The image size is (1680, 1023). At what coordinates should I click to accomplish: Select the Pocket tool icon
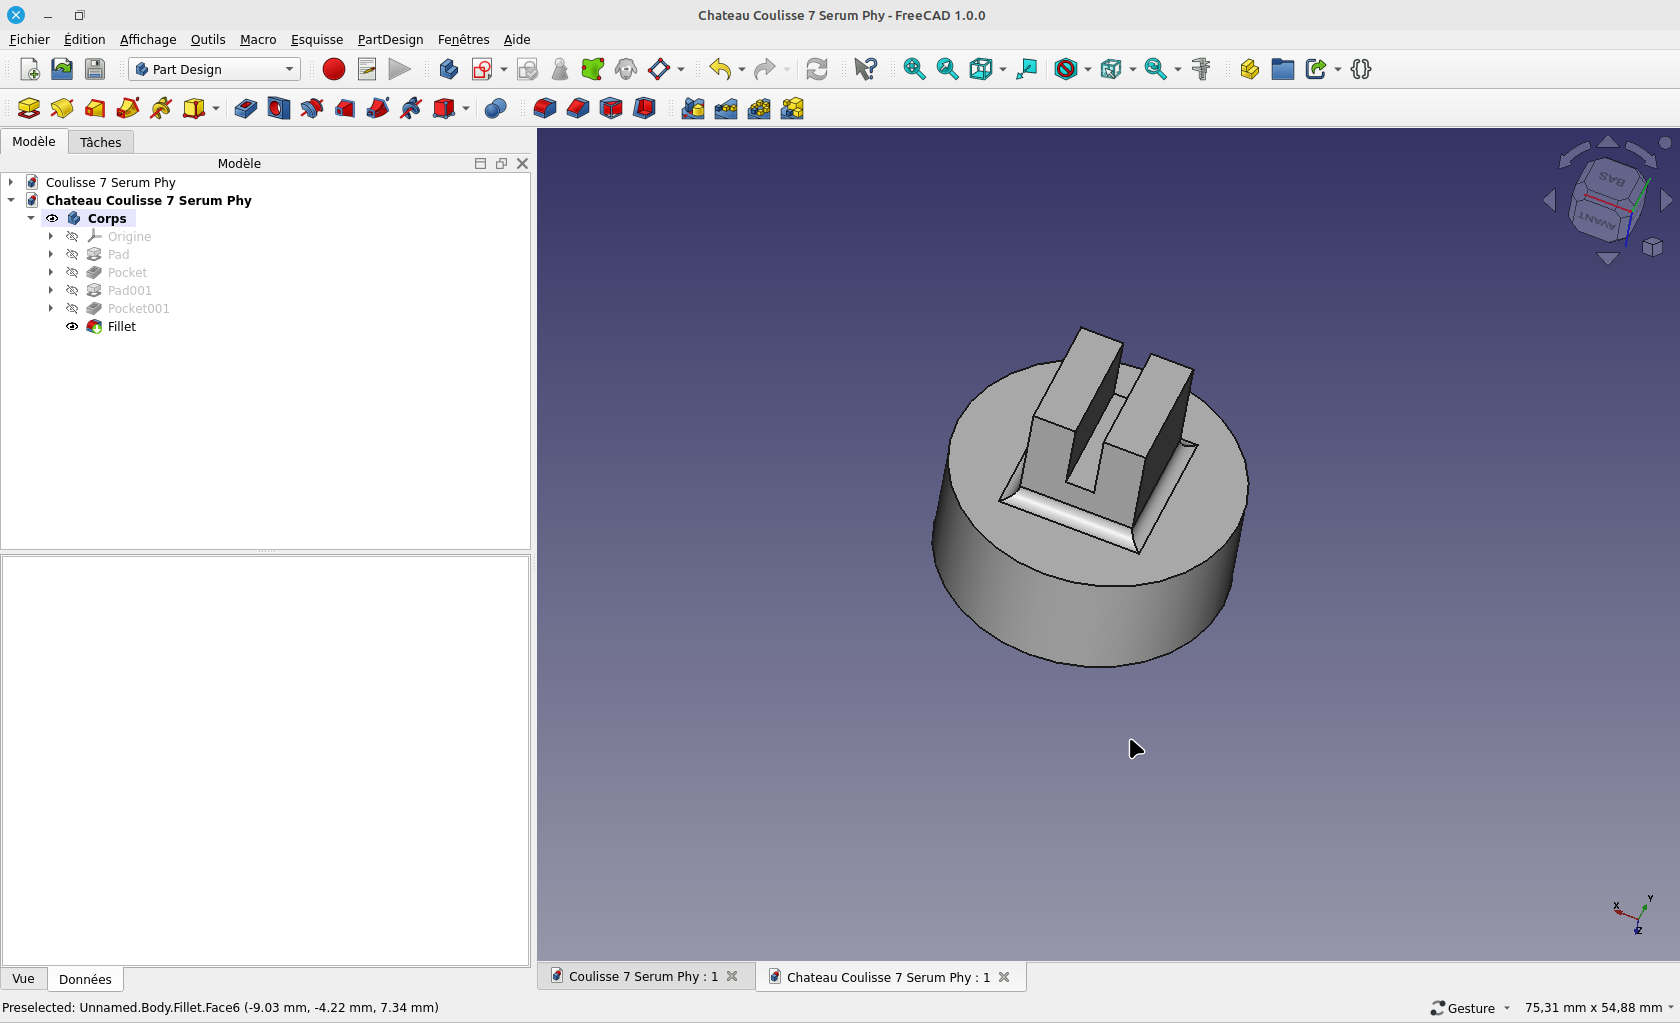245,109
